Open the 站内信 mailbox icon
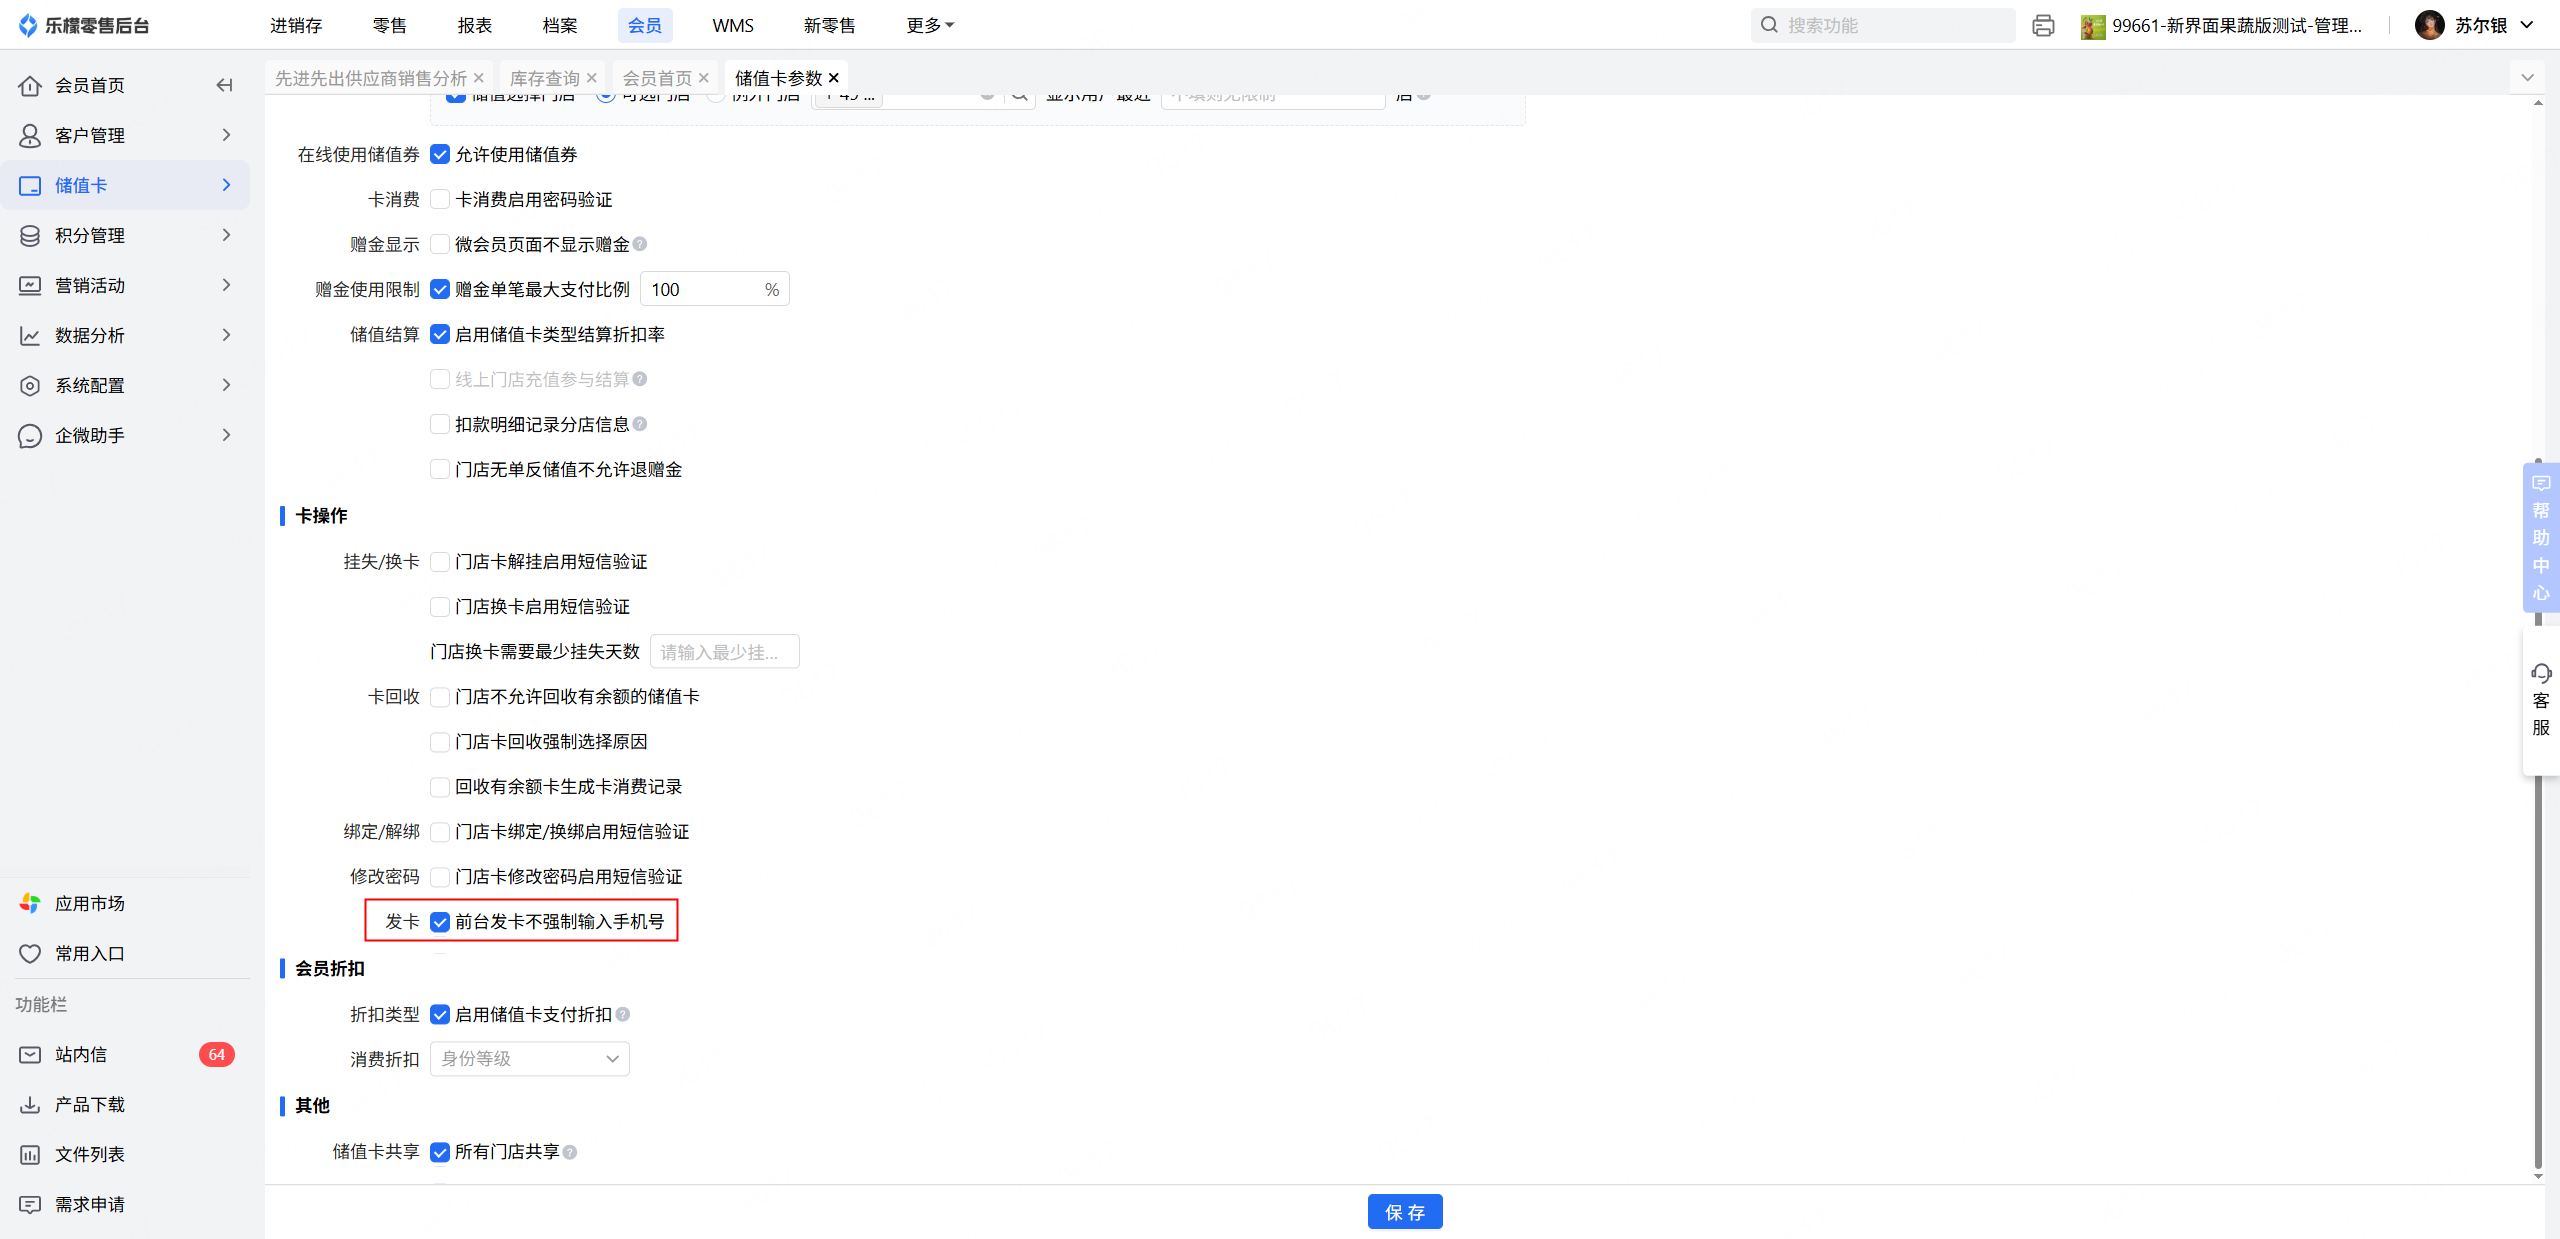 (x=30, y=1054)
